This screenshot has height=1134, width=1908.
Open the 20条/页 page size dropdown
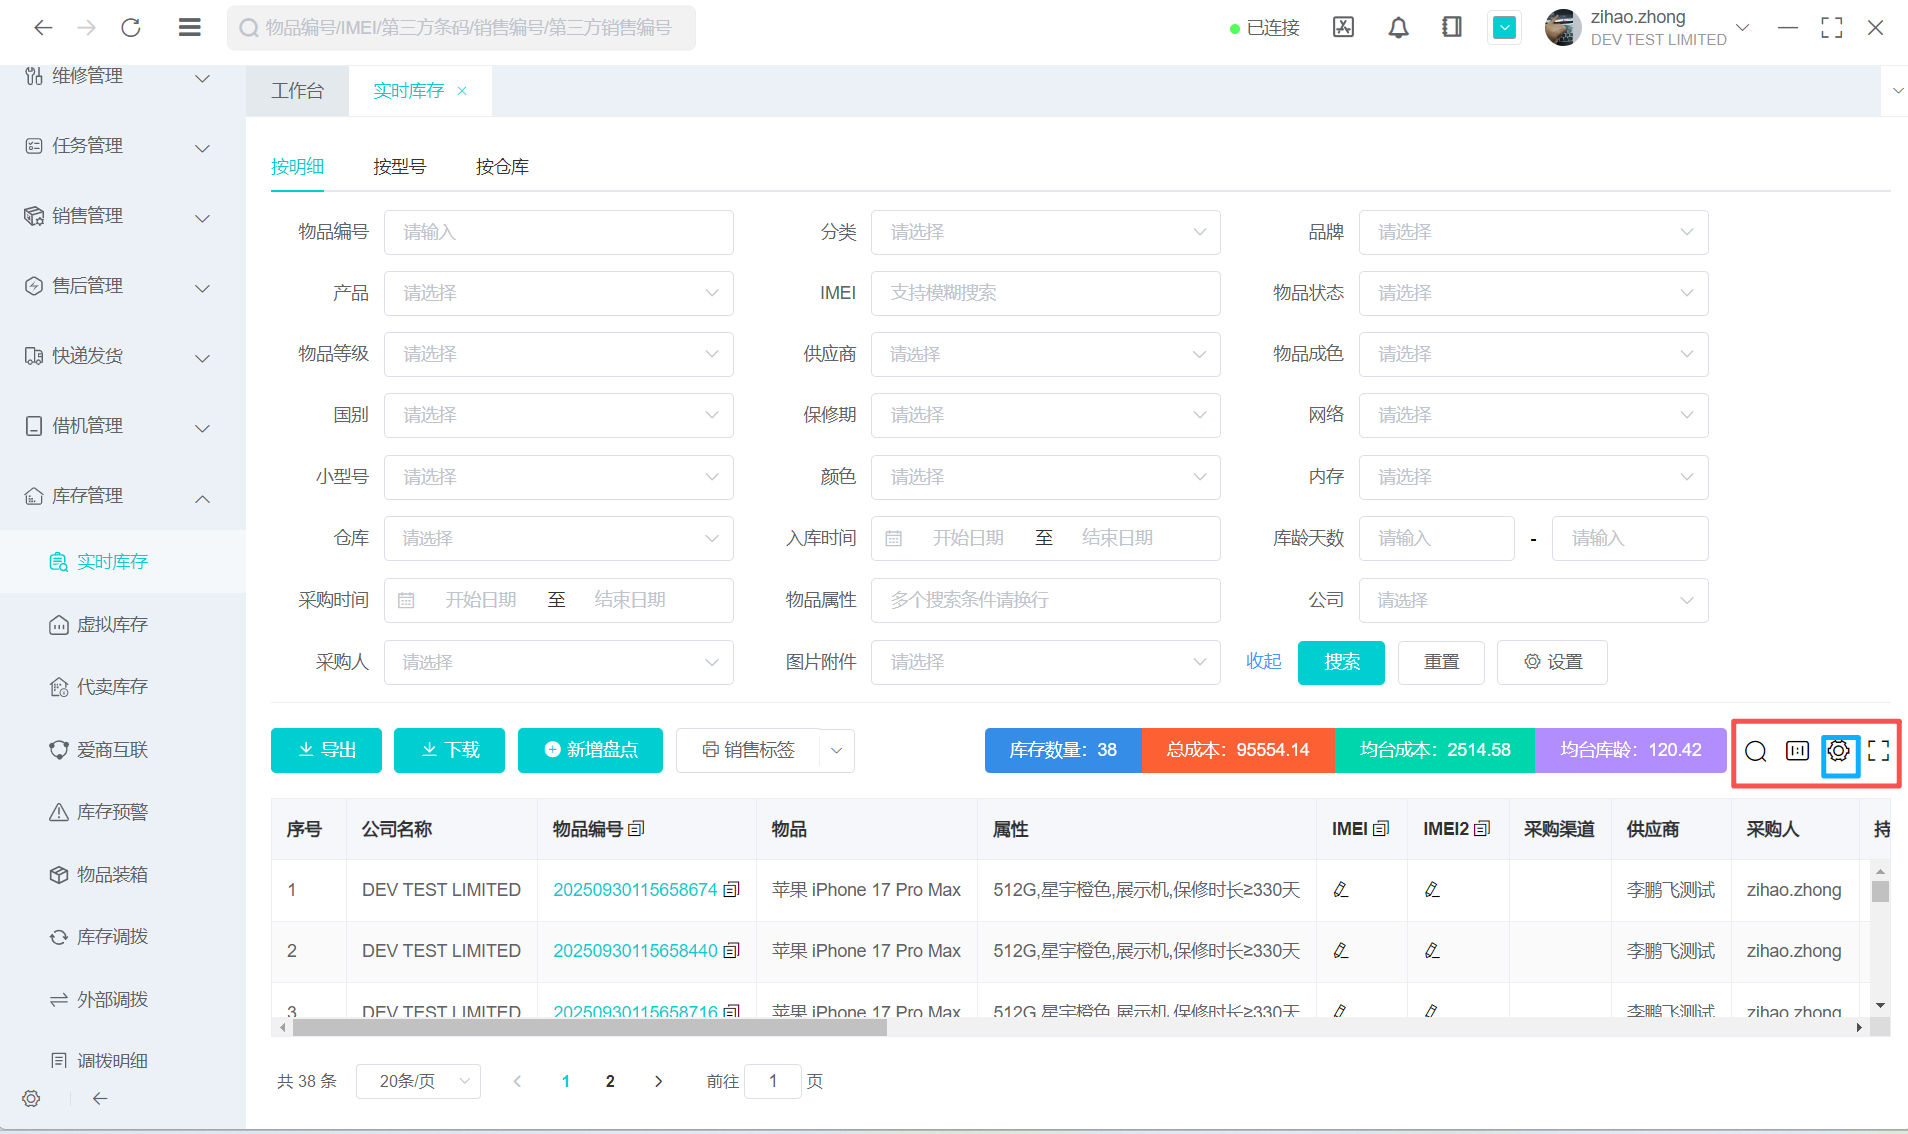418,1081
